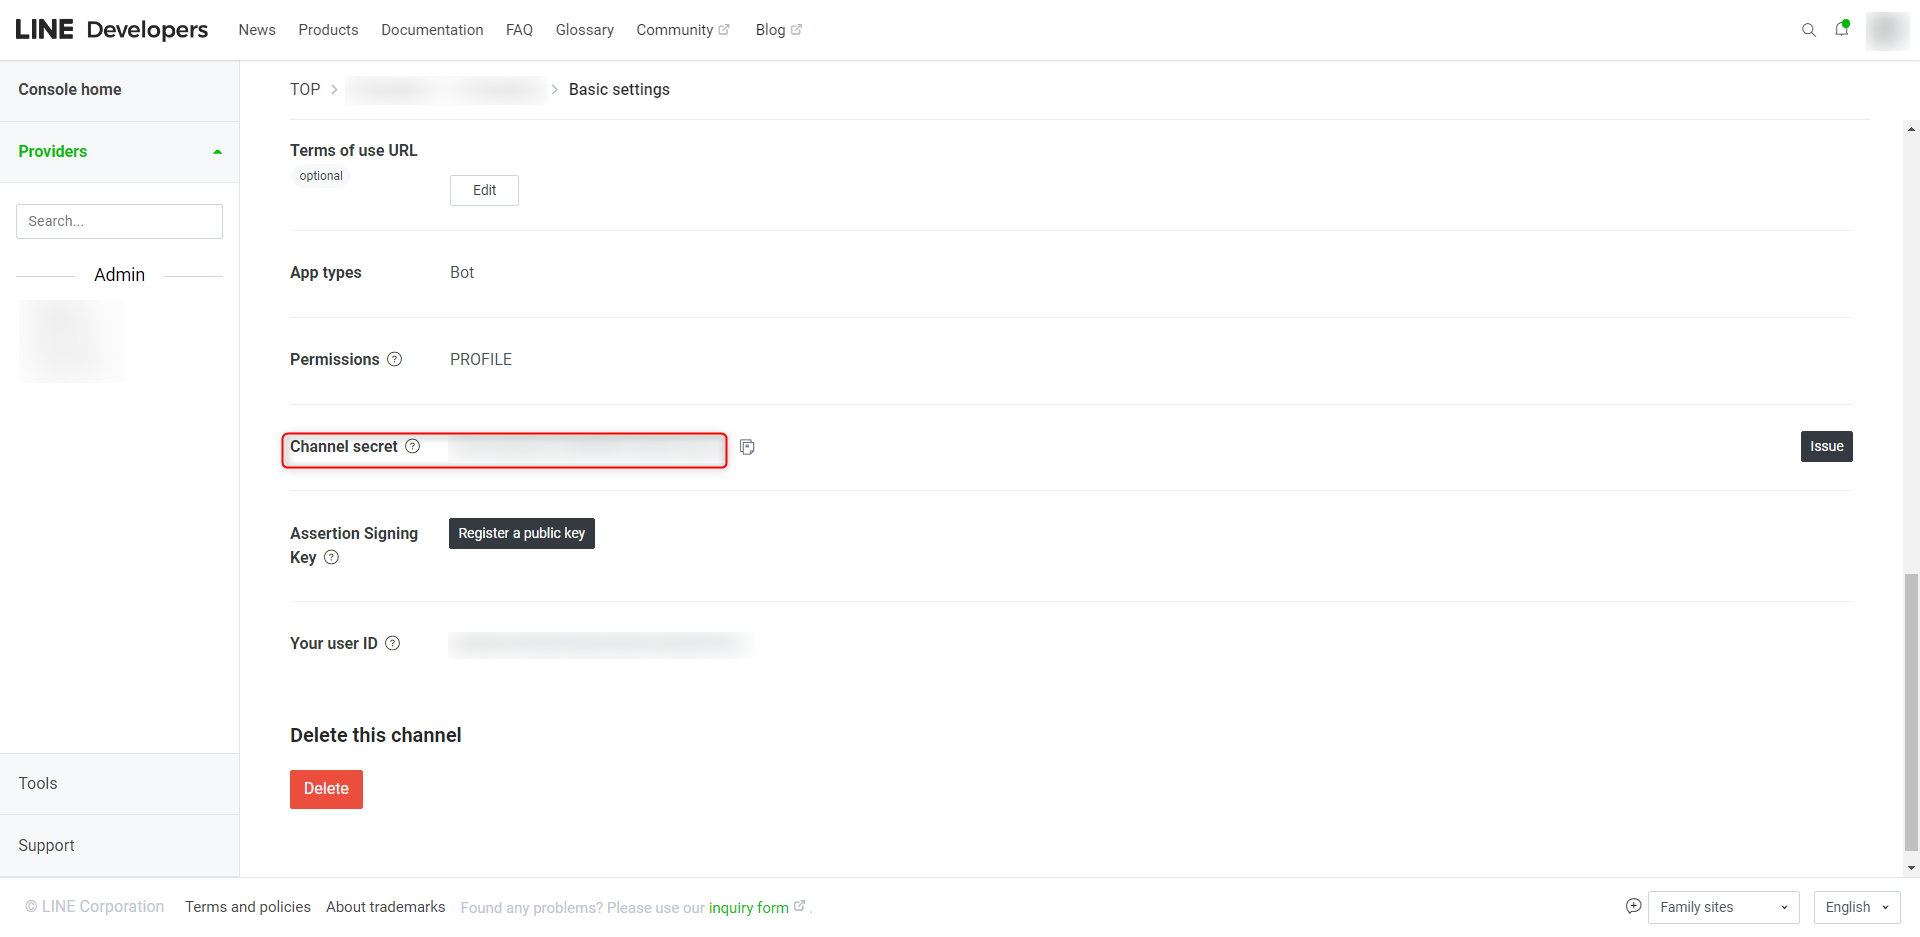
Task: Click the Bot app type value
Action: [x=462, y=272]
